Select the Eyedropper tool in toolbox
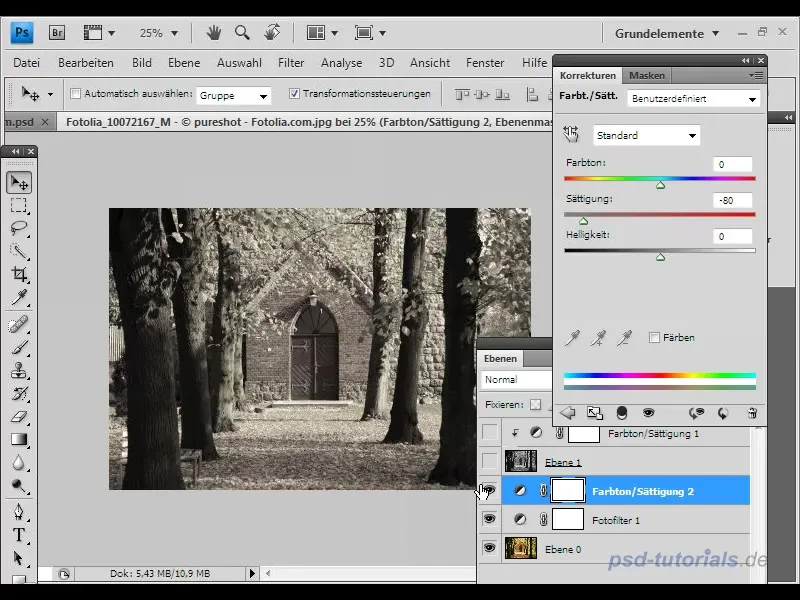This screenshot has height=600, width=800. point(19,297)
